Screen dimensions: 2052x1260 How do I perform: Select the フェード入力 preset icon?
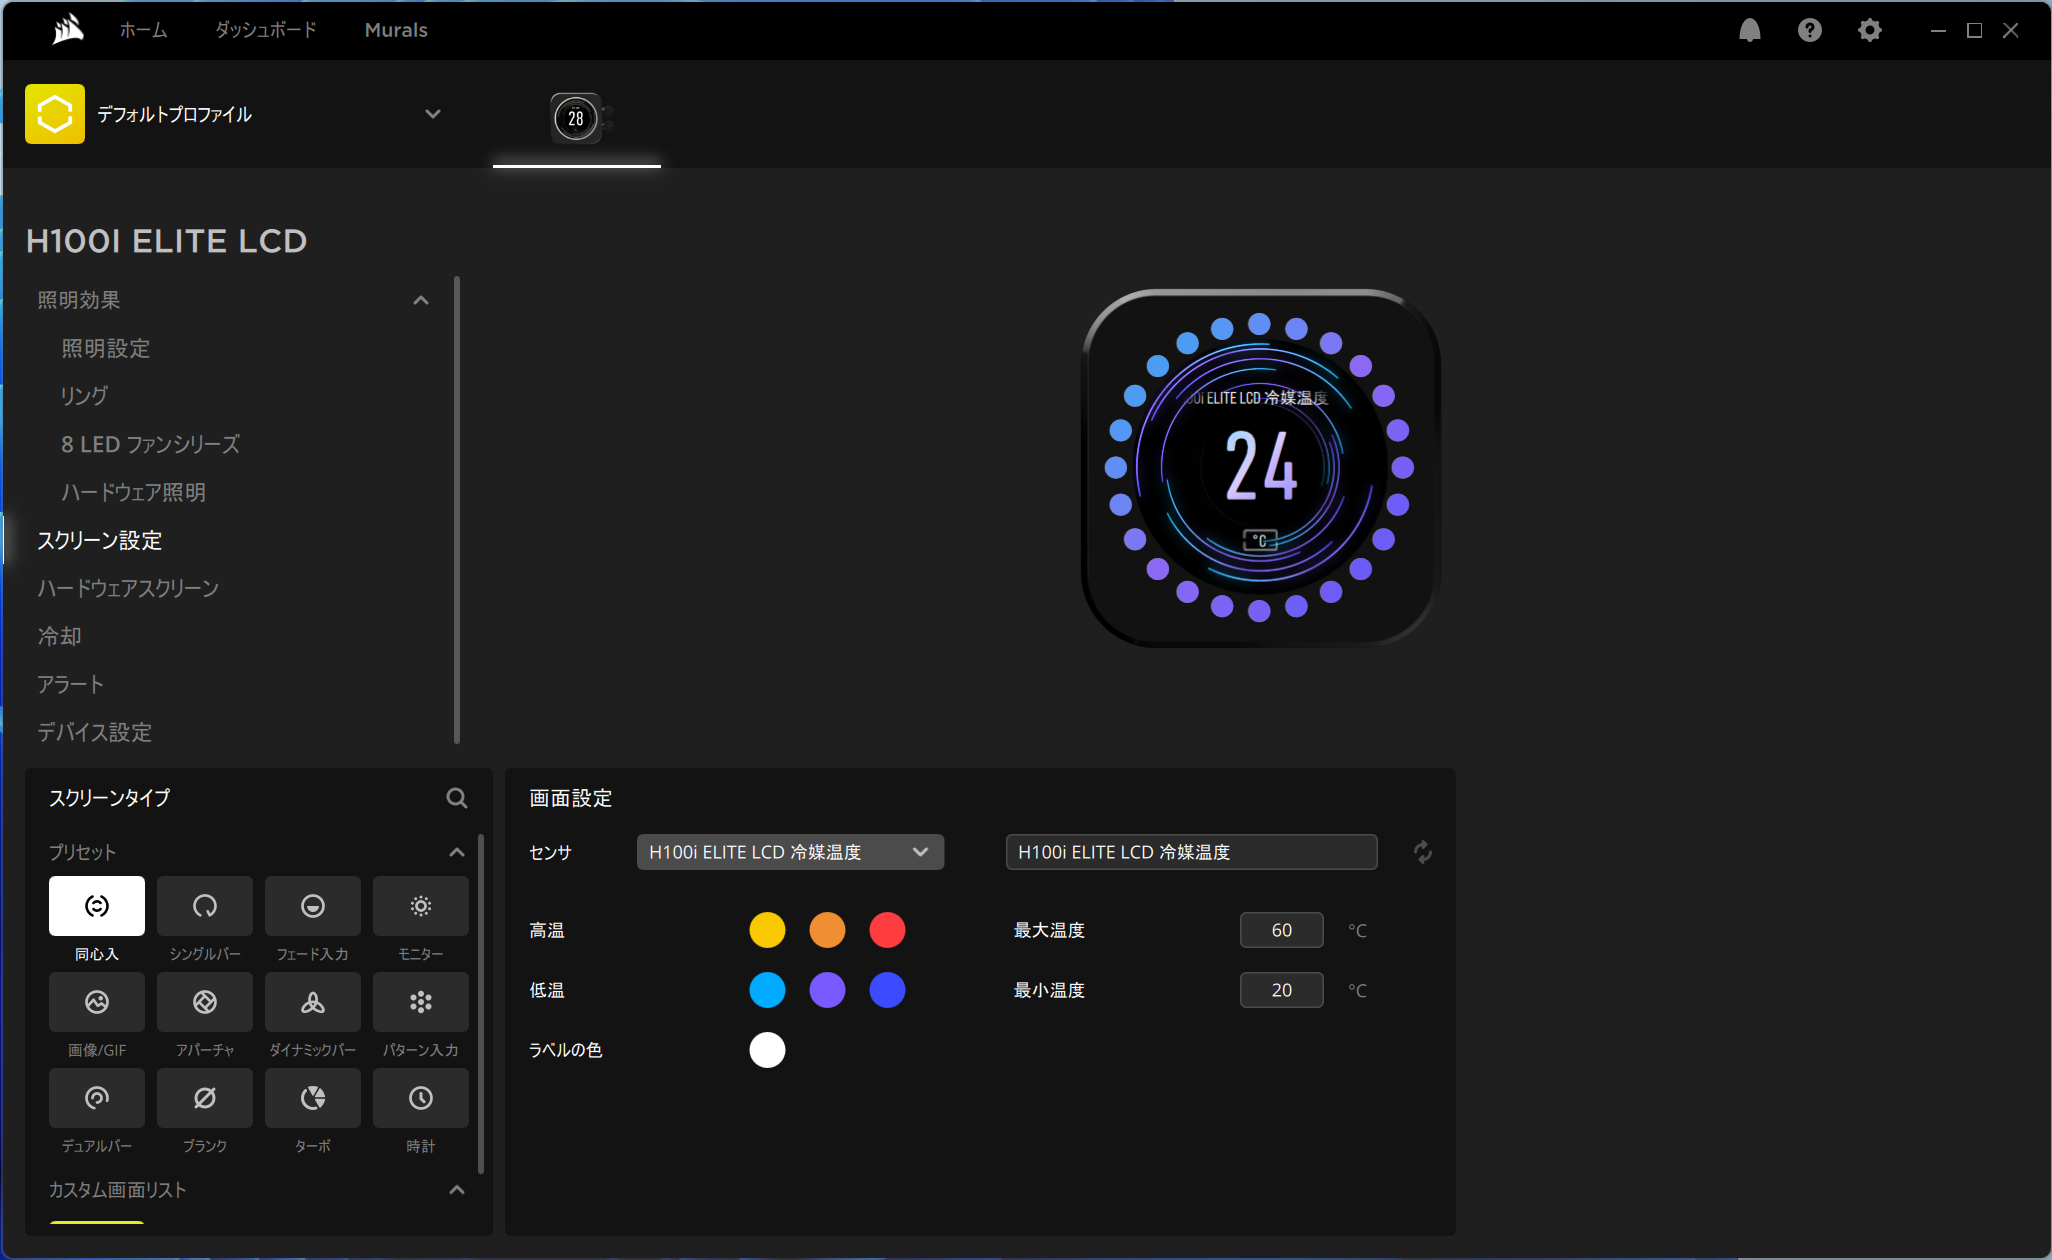313,906
